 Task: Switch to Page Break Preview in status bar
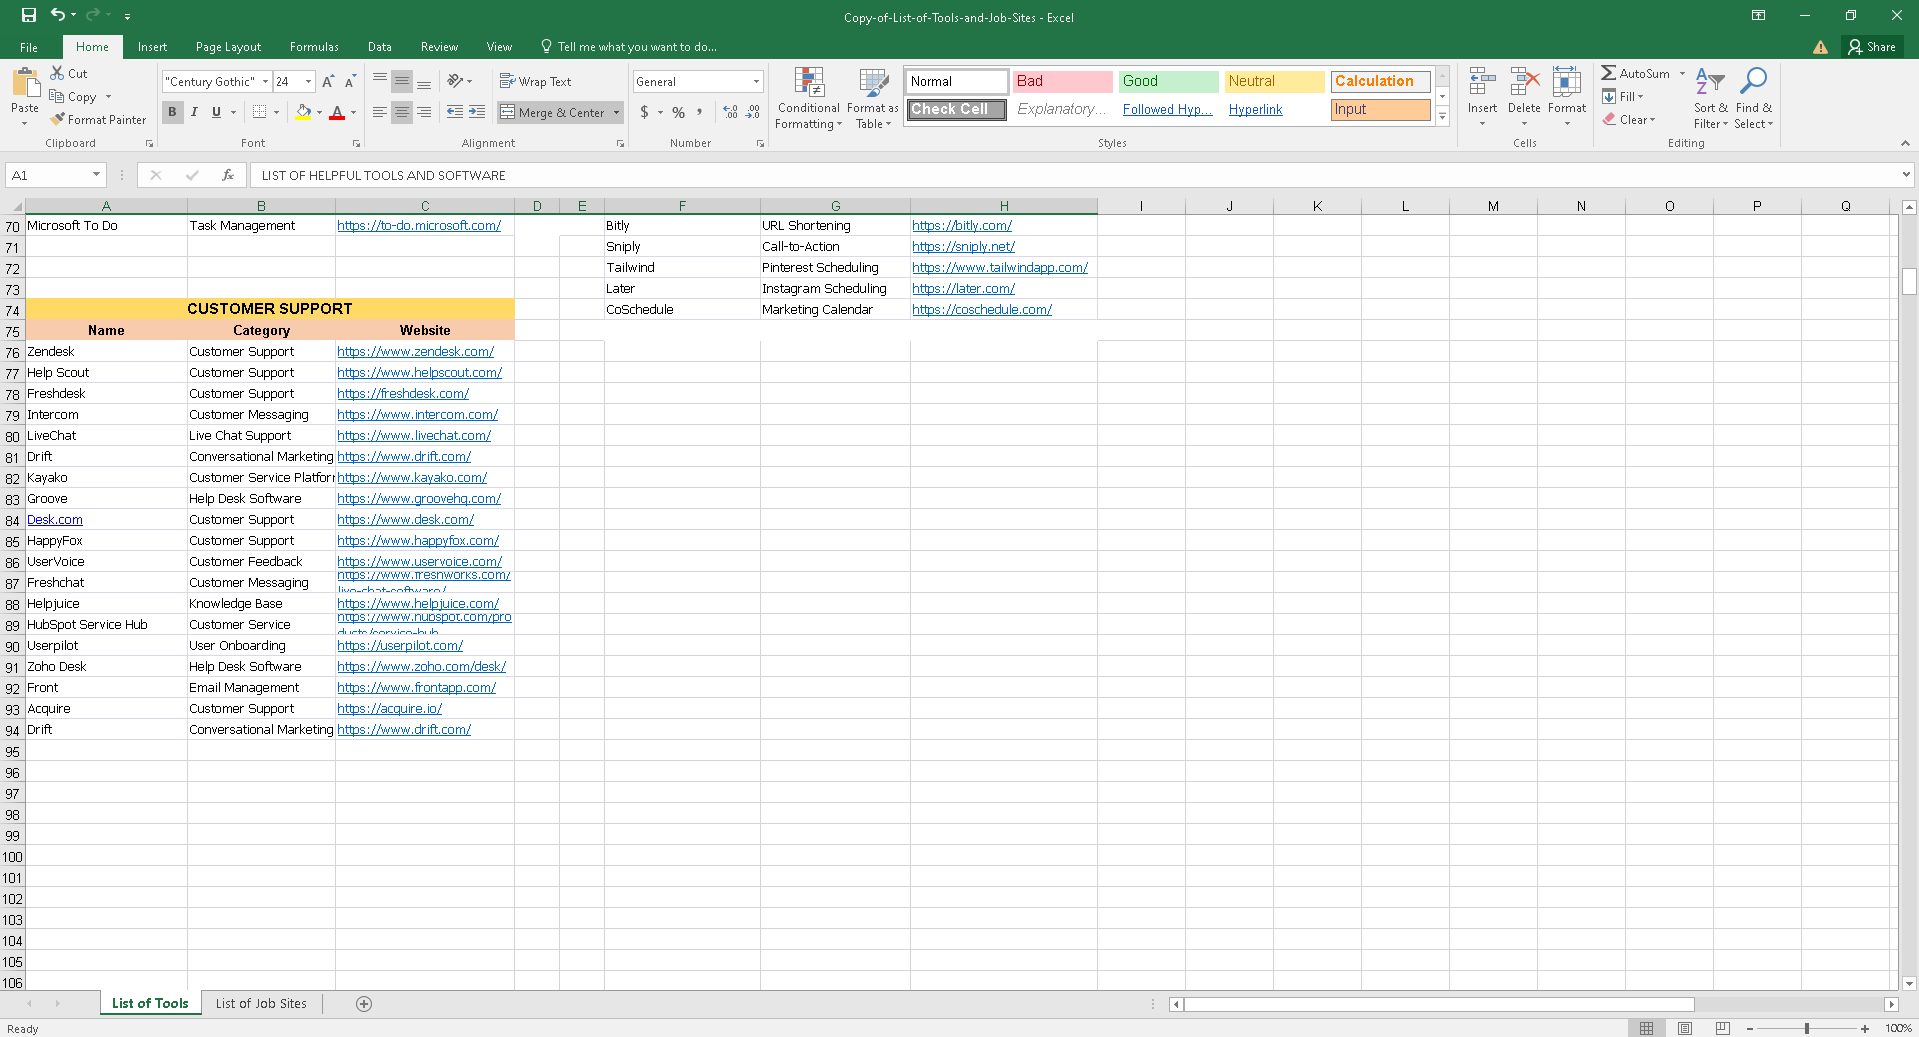1723,1028
